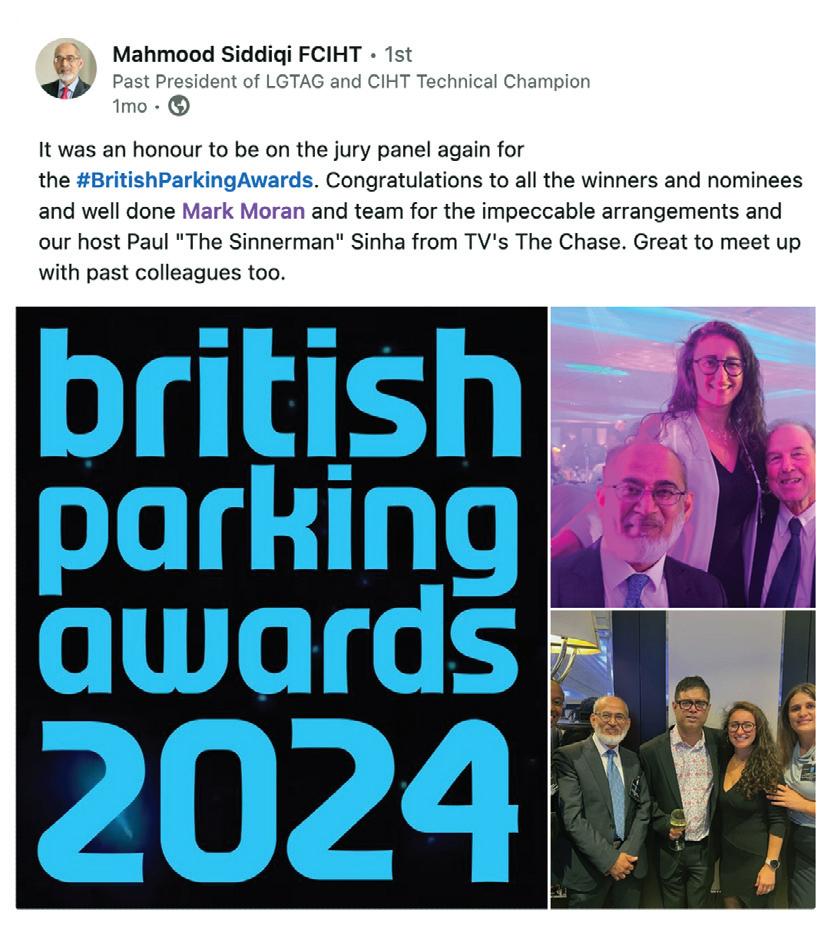The image size is (834, 932).
Task: Click the globe public visibility icon
Action: point(179,106)
